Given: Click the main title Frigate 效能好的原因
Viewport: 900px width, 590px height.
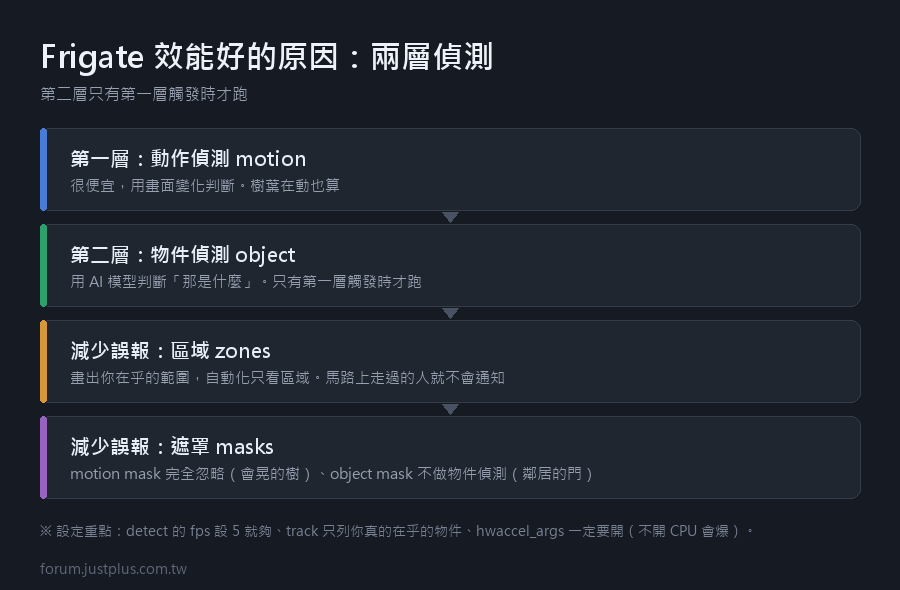Looking at the screenshot, I should coord(267,57).
